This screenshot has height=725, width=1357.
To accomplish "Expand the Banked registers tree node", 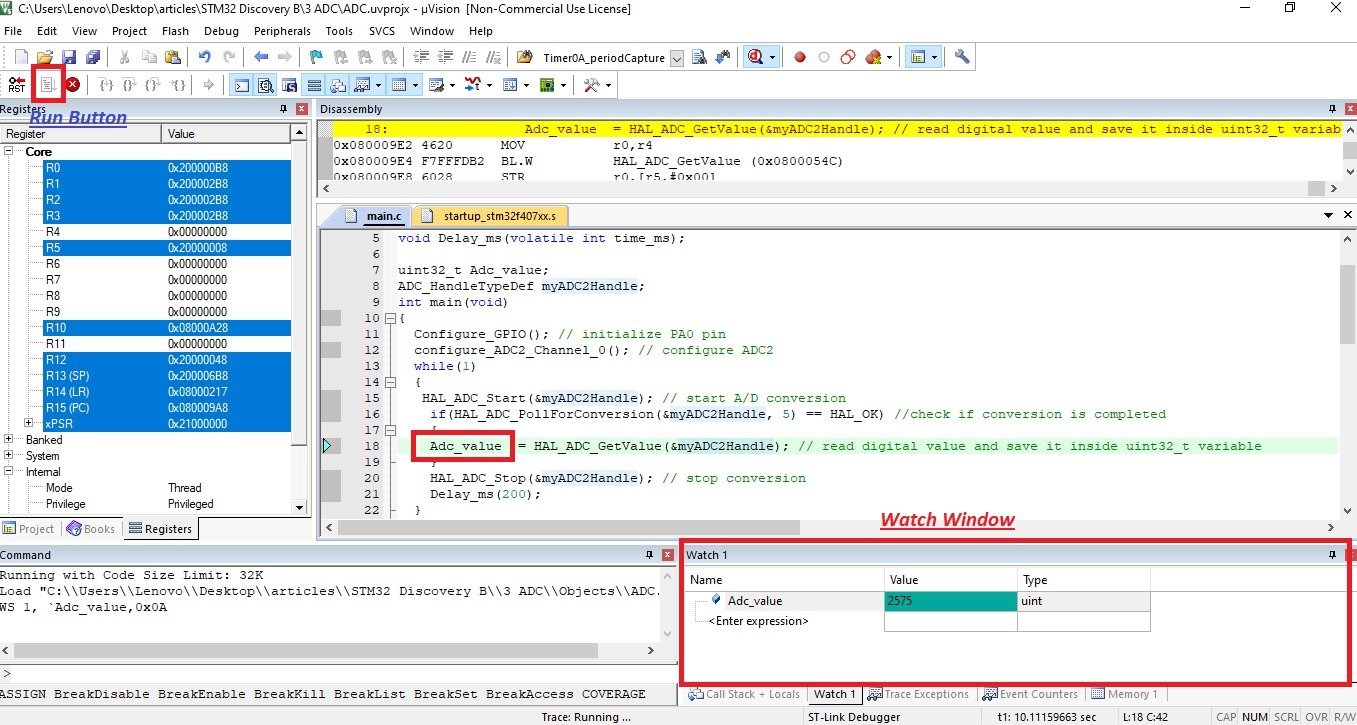I will pyautogui.click(x=9, y=440).
